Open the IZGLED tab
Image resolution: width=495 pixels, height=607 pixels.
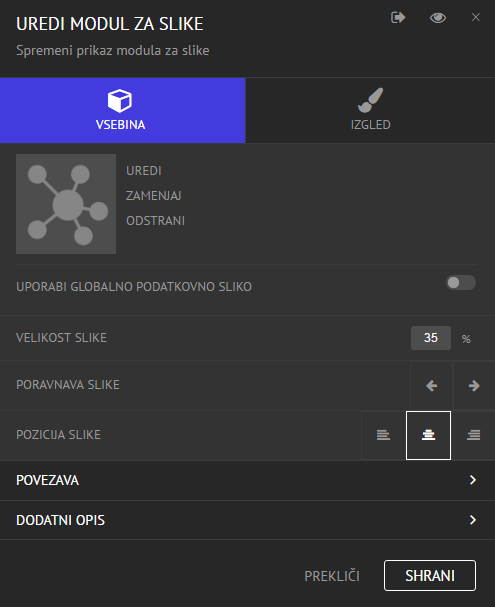pos(370,110)
